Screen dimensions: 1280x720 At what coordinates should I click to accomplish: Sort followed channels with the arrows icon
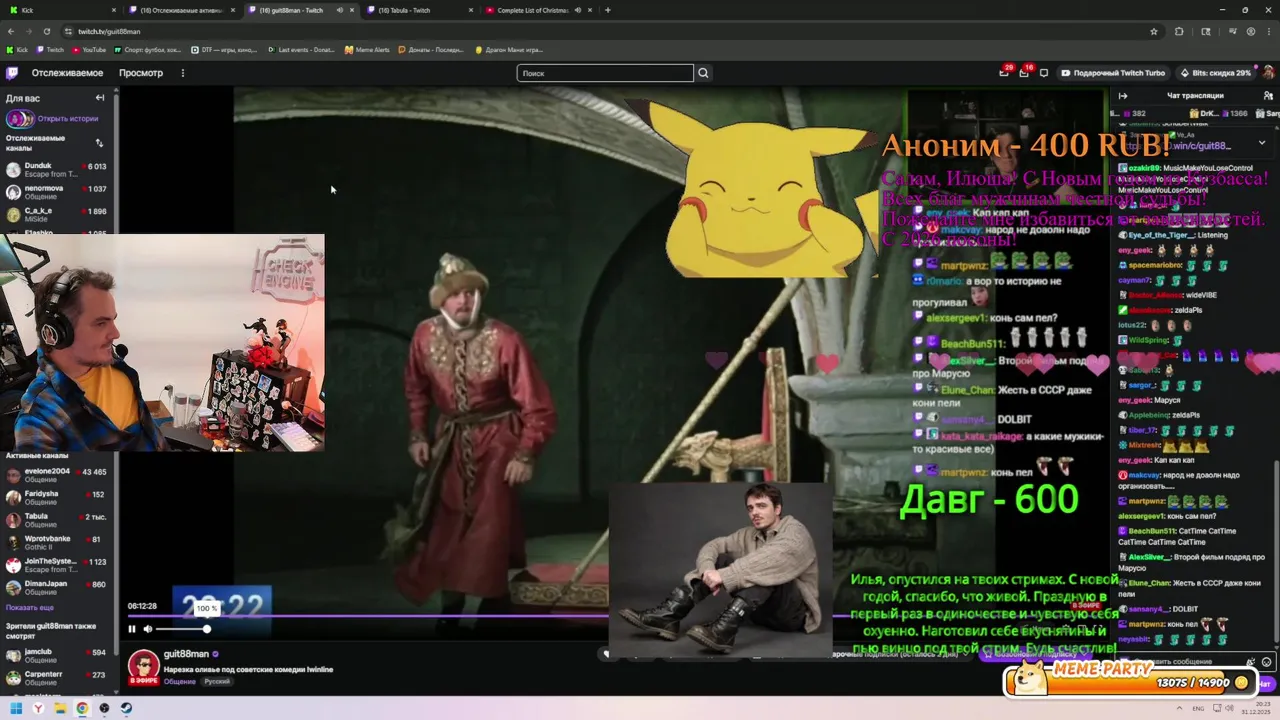tap(99, 143)
